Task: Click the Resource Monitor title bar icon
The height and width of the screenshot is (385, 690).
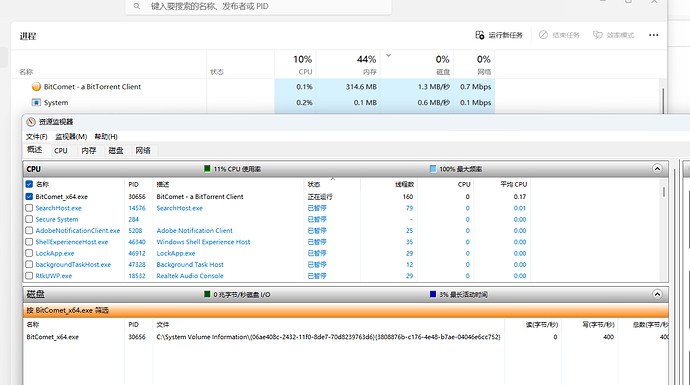Action: 31,122
